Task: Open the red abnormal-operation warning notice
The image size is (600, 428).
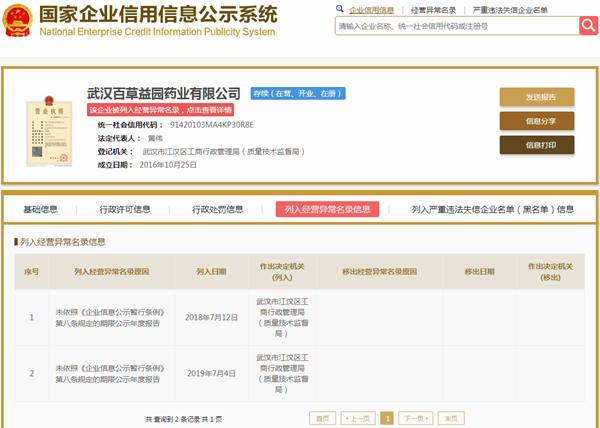Action: pos(161,109)
